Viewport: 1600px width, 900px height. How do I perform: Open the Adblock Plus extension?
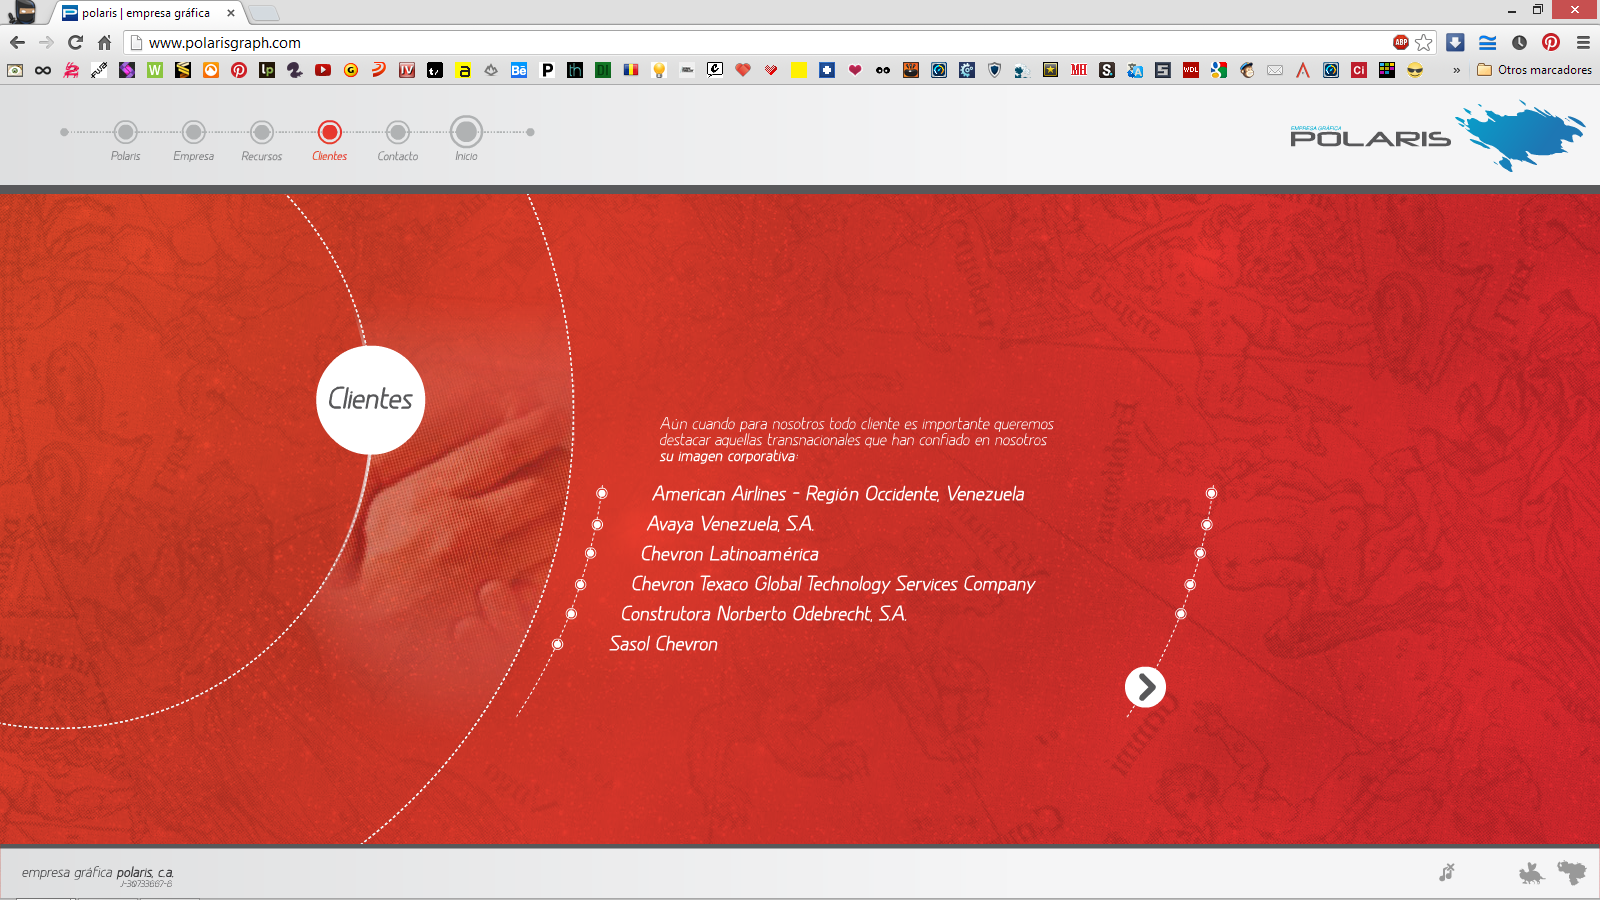tap(1401, 42)
